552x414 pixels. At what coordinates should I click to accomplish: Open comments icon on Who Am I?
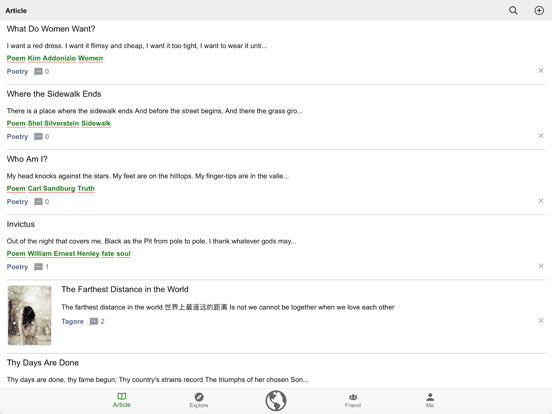(x=38, y=202)
